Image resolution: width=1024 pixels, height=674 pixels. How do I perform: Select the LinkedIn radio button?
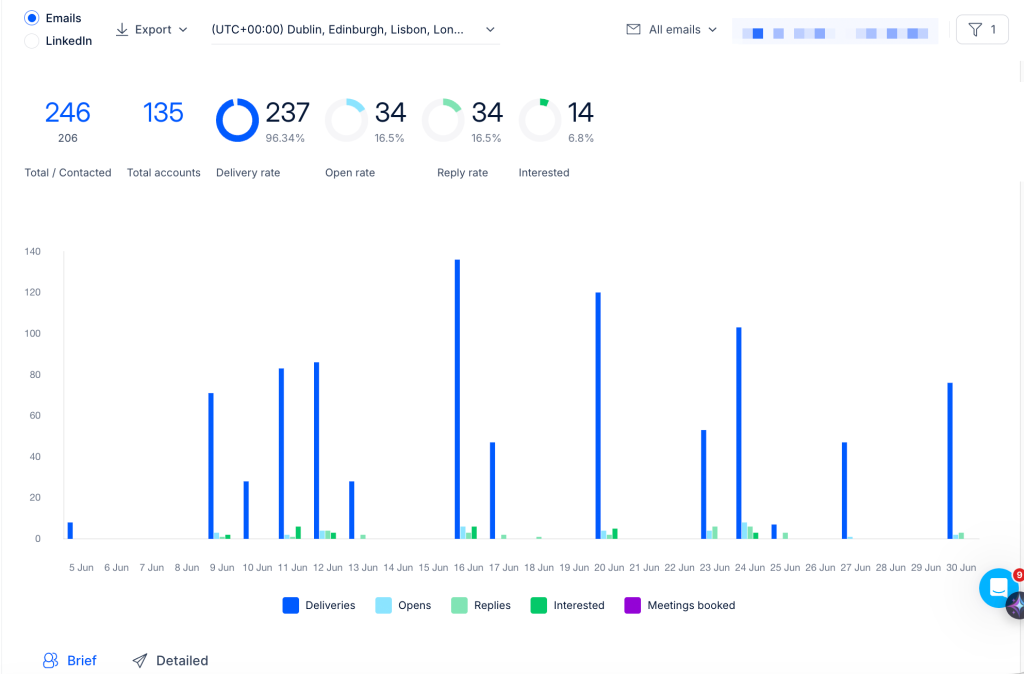click(31, 40)
